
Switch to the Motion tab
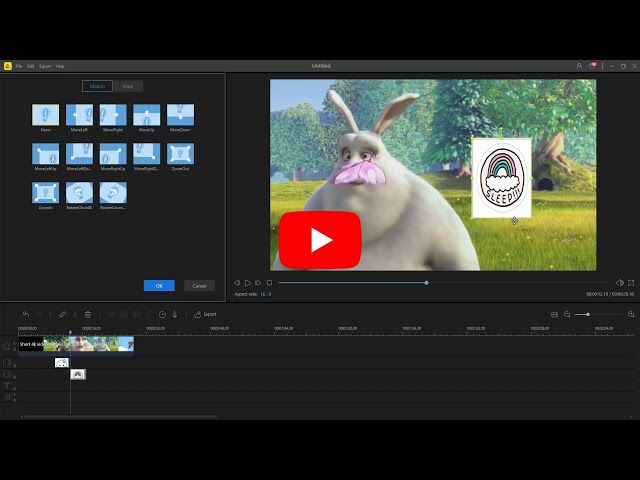(x=97, y=86)
